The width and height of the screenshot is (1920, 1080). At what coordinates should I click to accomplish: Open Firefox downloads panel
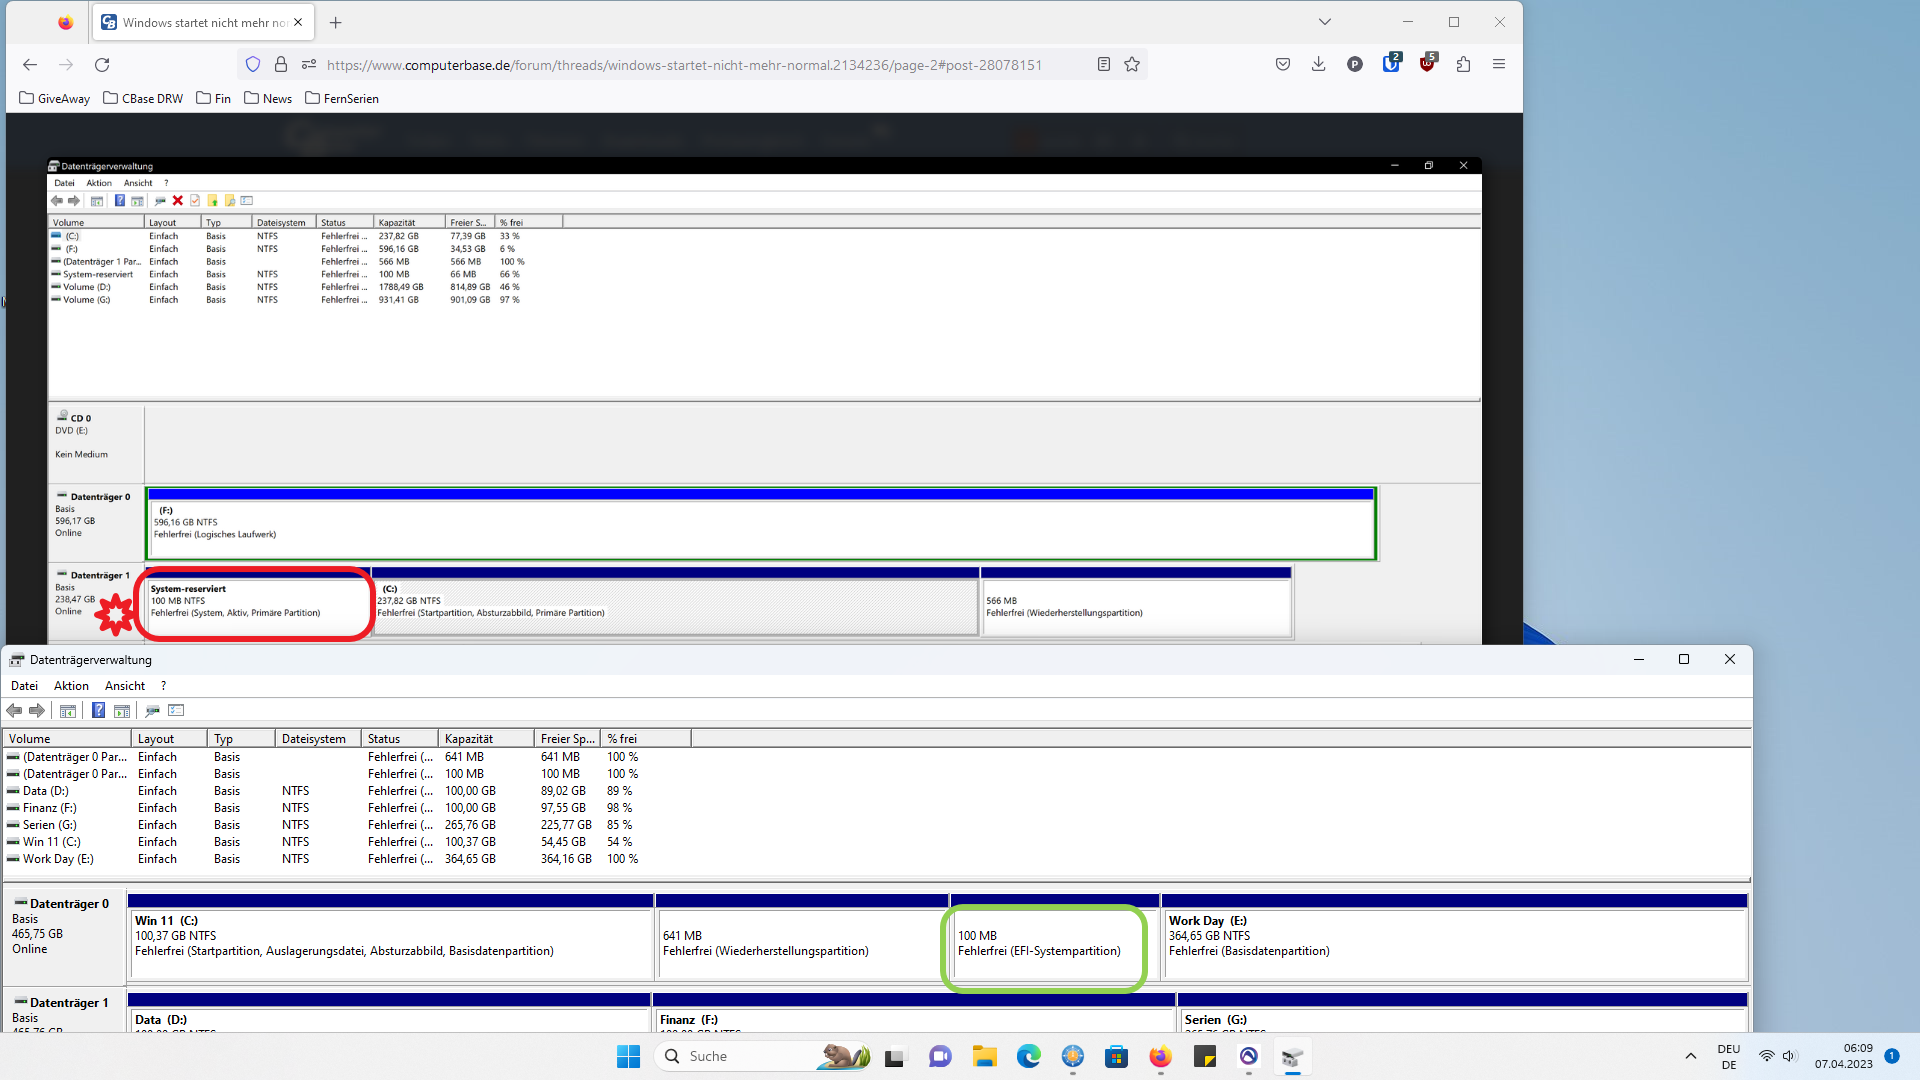tap(1318, 64)
